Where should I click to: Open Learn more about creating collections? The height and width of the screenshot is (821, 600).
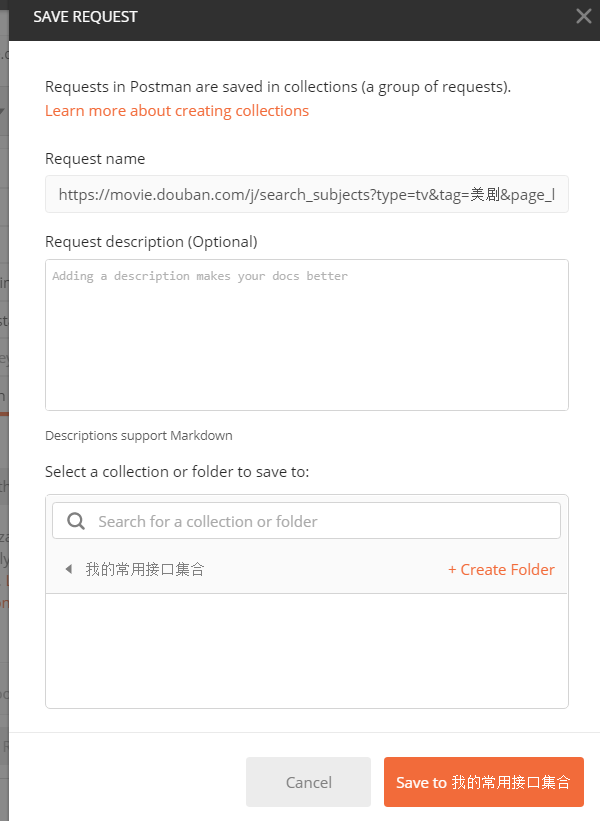click(x=177, y=111)
